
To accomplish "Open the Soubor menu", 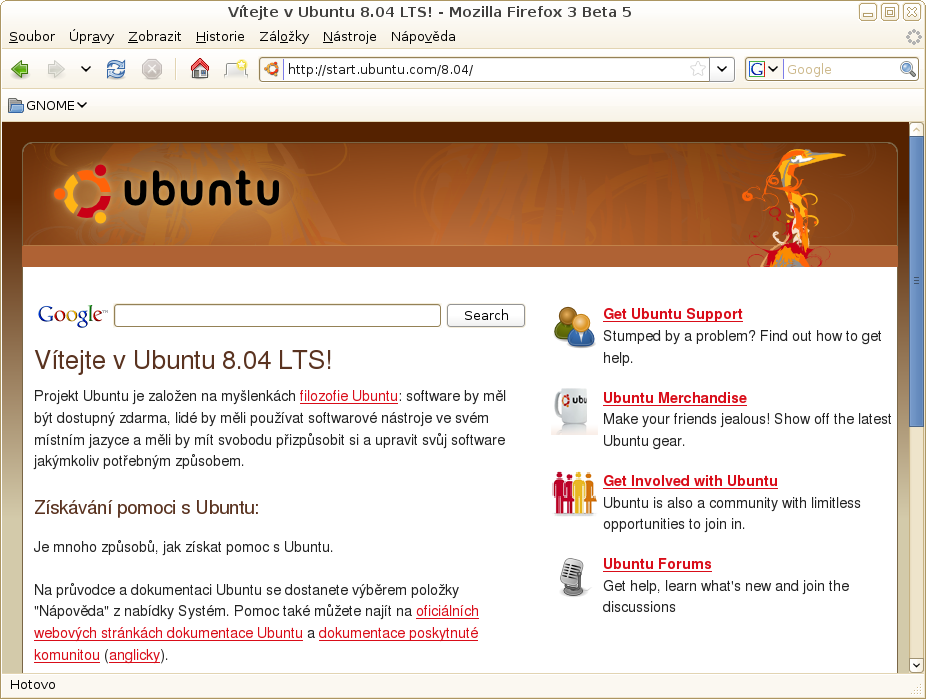I will click(32, 37).
